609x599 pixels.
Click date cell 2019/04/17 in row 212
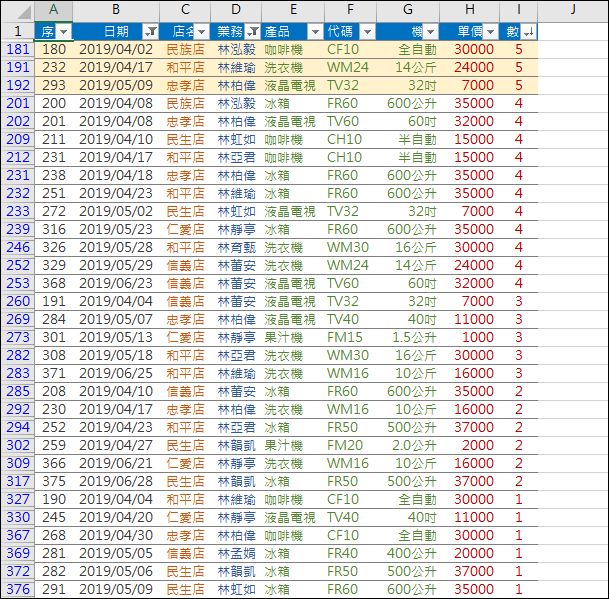coord(116,157)
